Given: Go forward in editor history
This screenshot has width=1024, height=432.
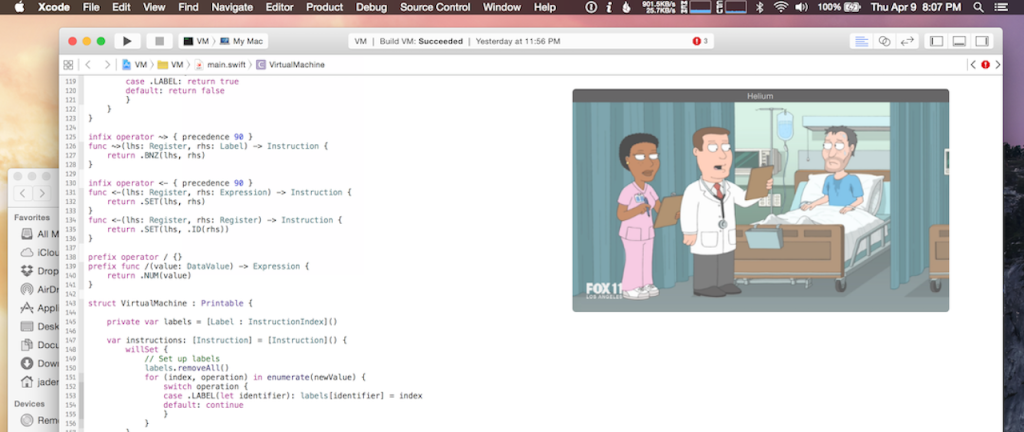Looking at the screenshot, I should [x=106, y=65].
